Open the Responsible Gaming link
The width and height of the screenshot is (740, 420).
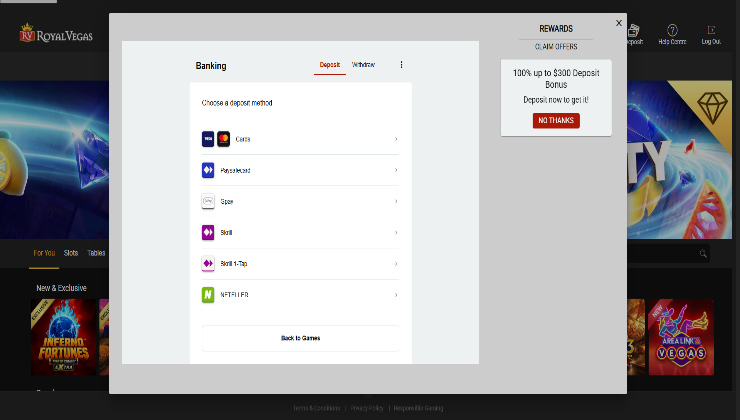[418, 408]
